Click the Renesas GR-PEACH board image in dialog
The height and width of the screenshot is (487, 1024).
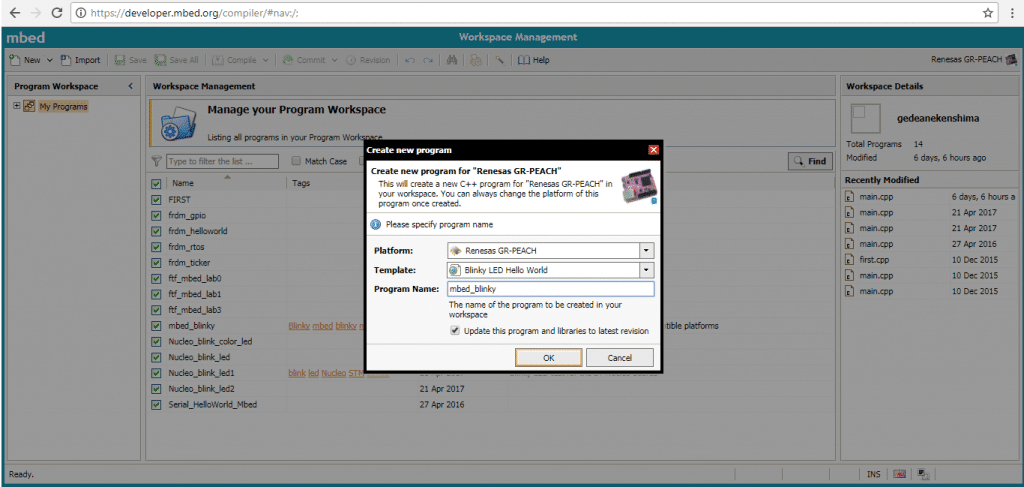click(x=638, y=188)
